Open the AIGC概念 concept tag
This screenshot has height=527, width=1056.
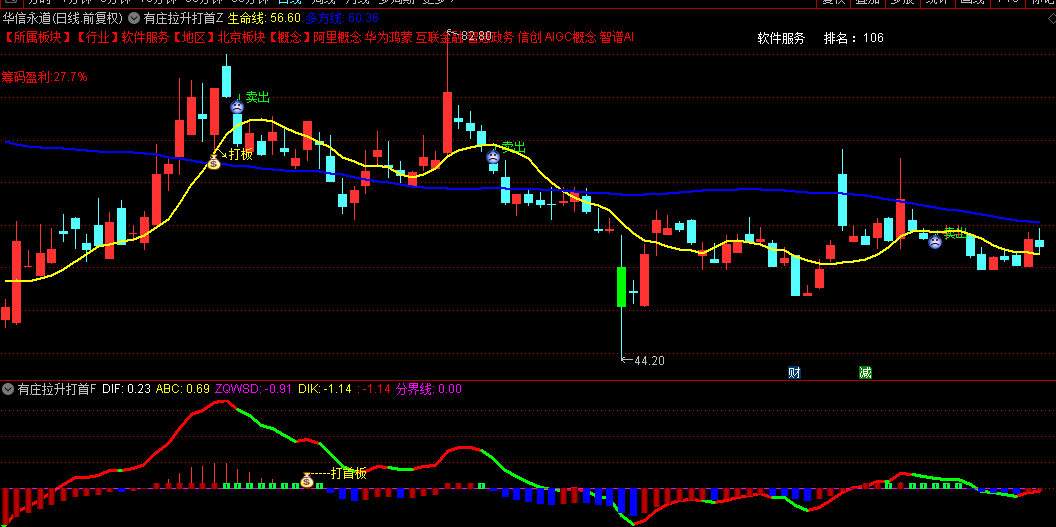pyautogui.click(x=571, y=37)
